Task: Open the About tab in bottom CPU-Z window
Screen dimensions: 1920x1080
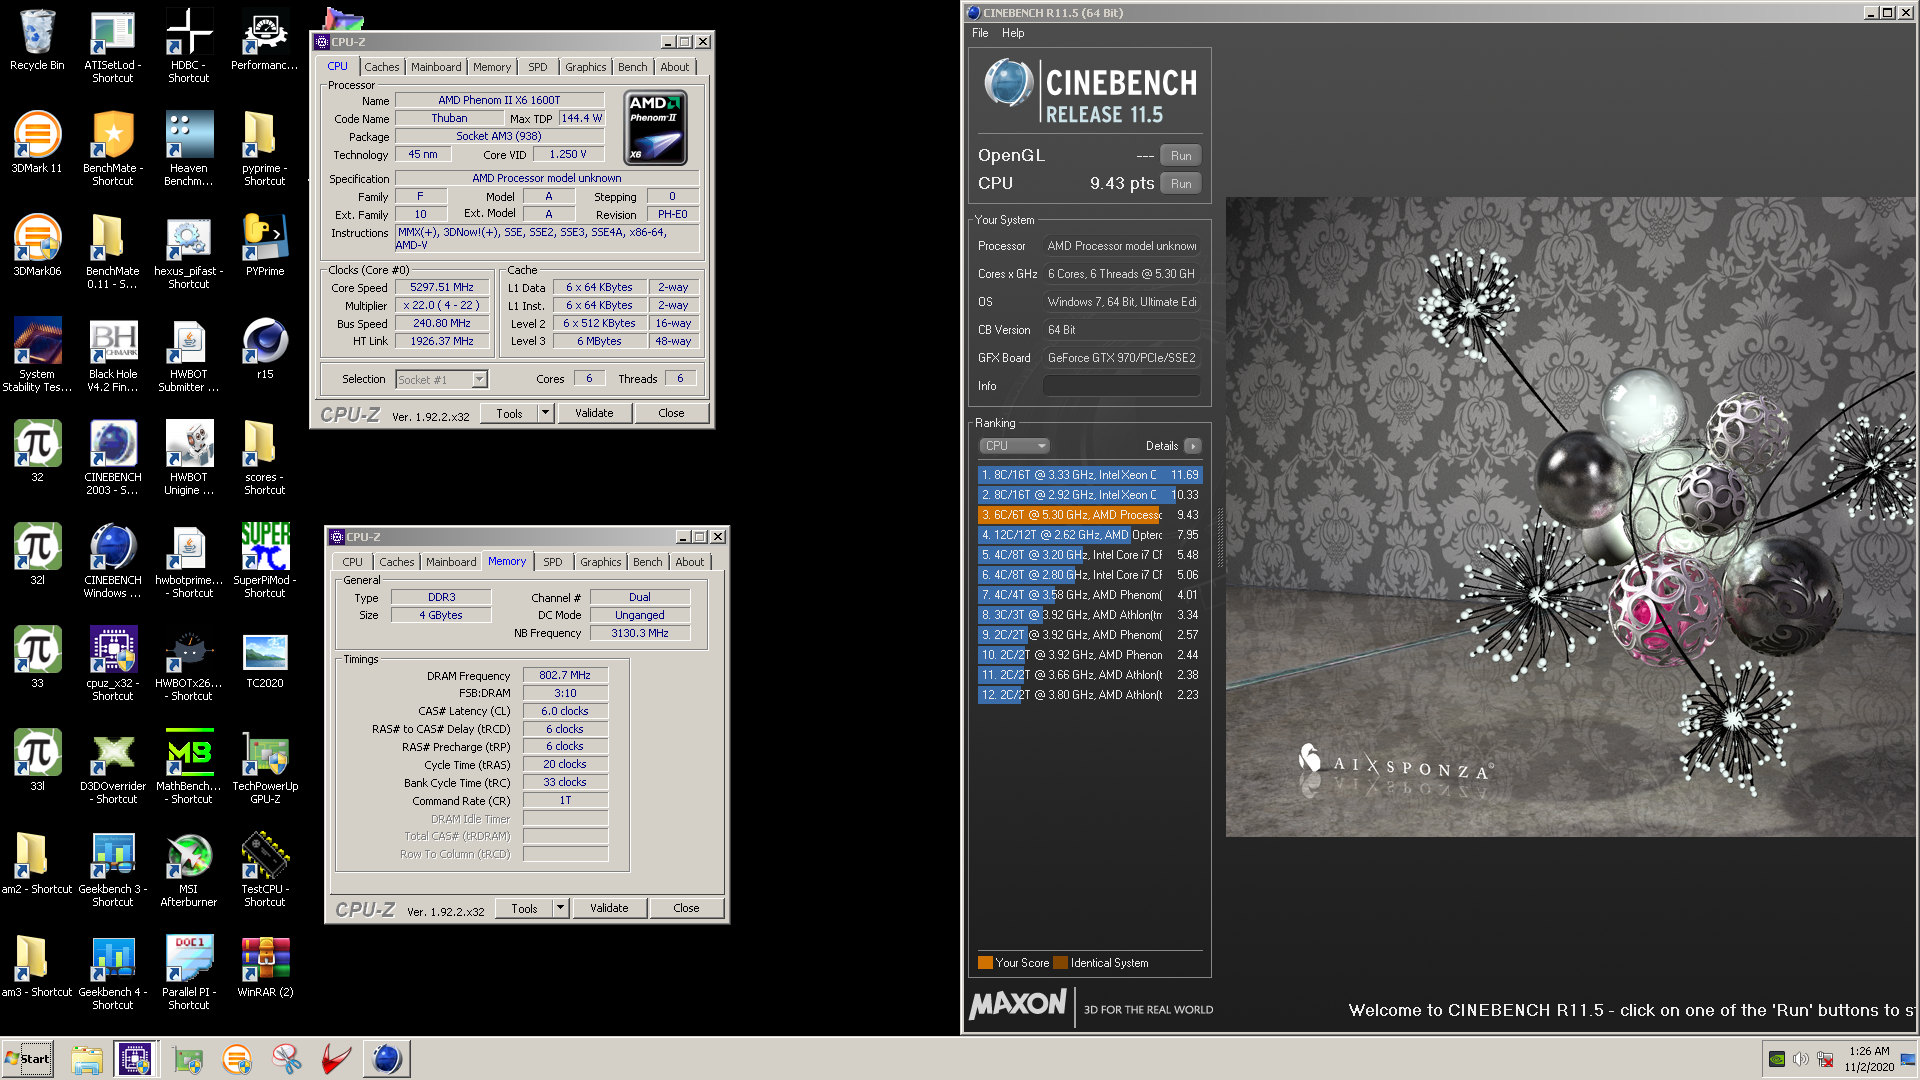Action: pyautogui.click(x=689, y=562)
